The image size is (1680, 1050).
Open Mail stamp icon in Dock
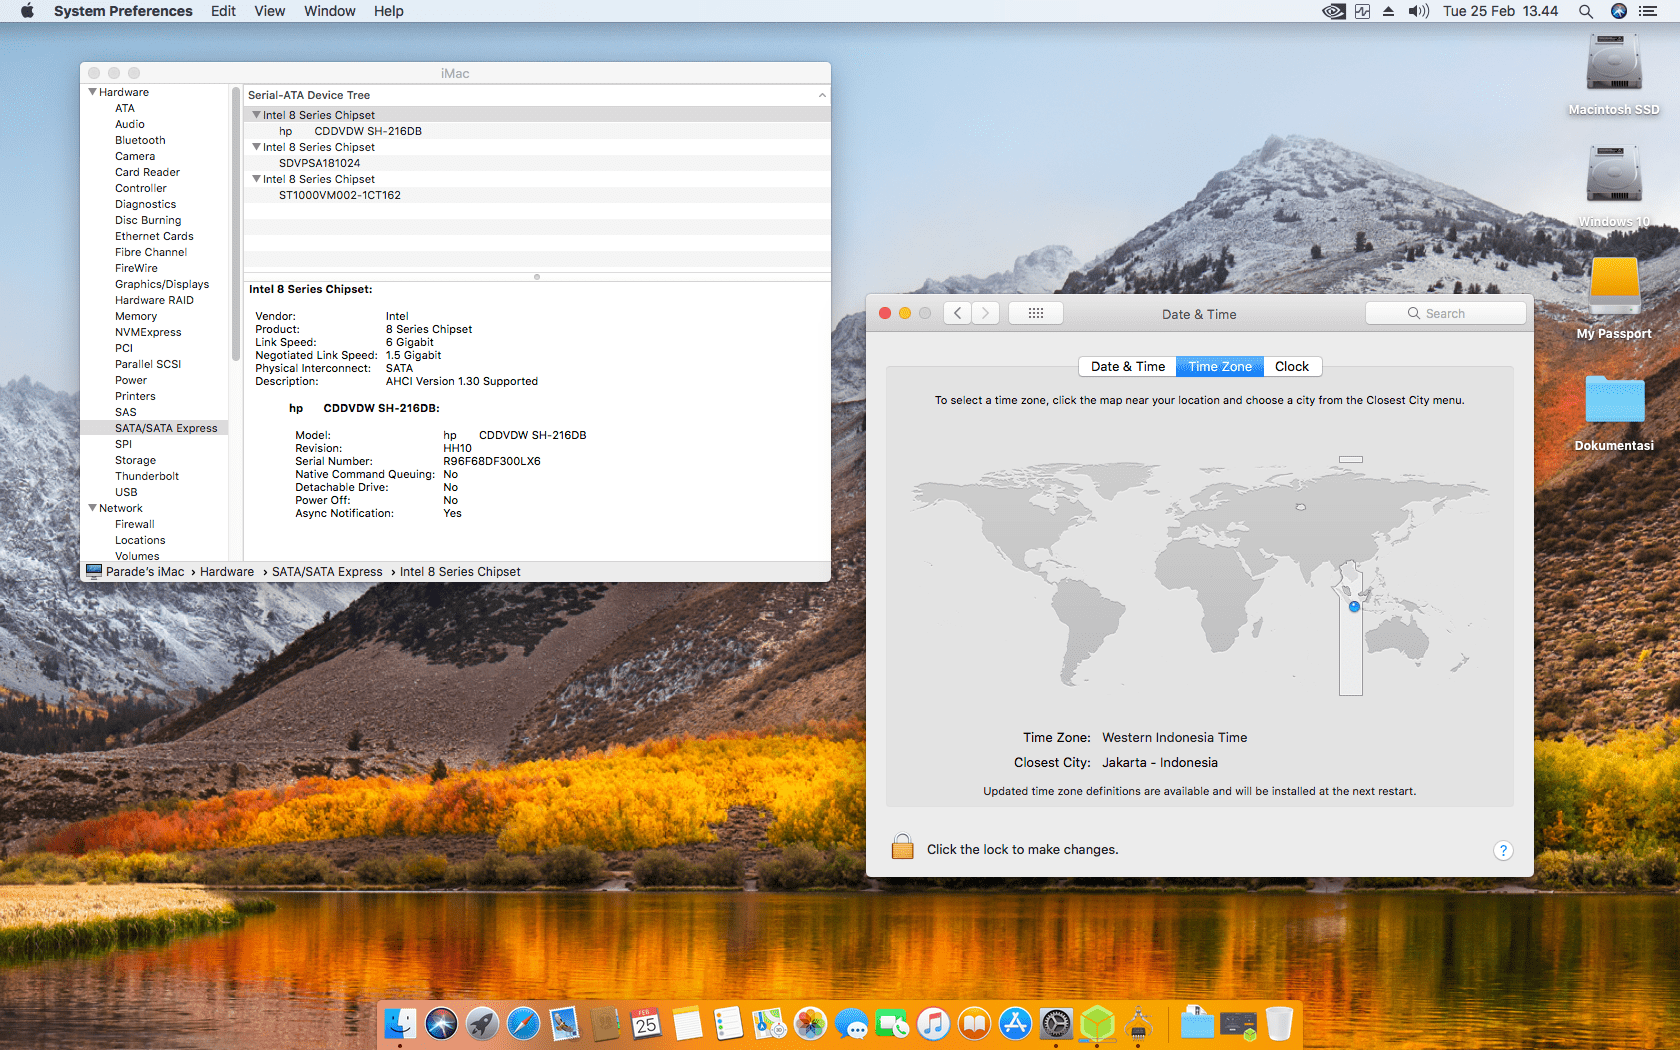pyautogui.click(x=564, y=1023)
